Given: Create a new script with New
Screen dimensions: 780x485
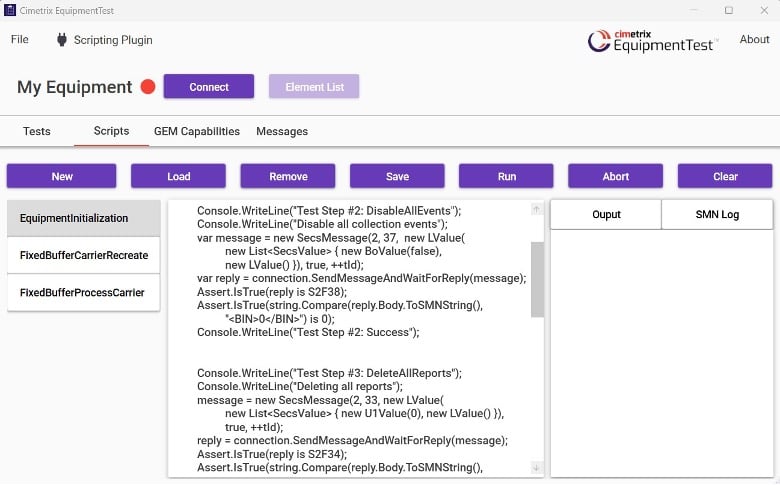Looking at the screenshot, I should [x=62, y=176].
